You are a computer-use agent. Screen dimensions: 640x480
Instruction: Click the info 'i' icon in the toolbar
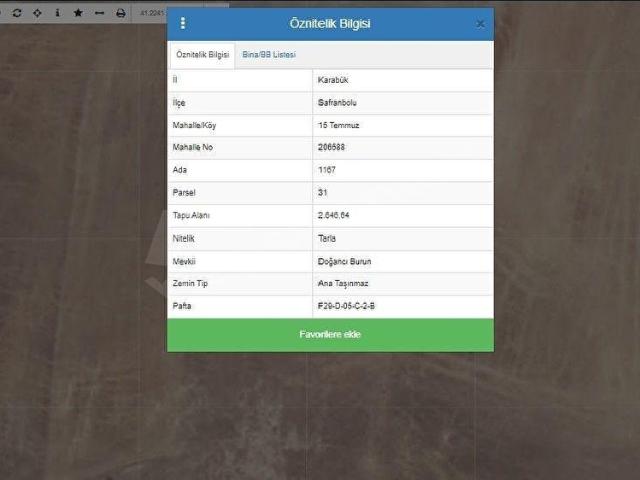coord(58,13)
